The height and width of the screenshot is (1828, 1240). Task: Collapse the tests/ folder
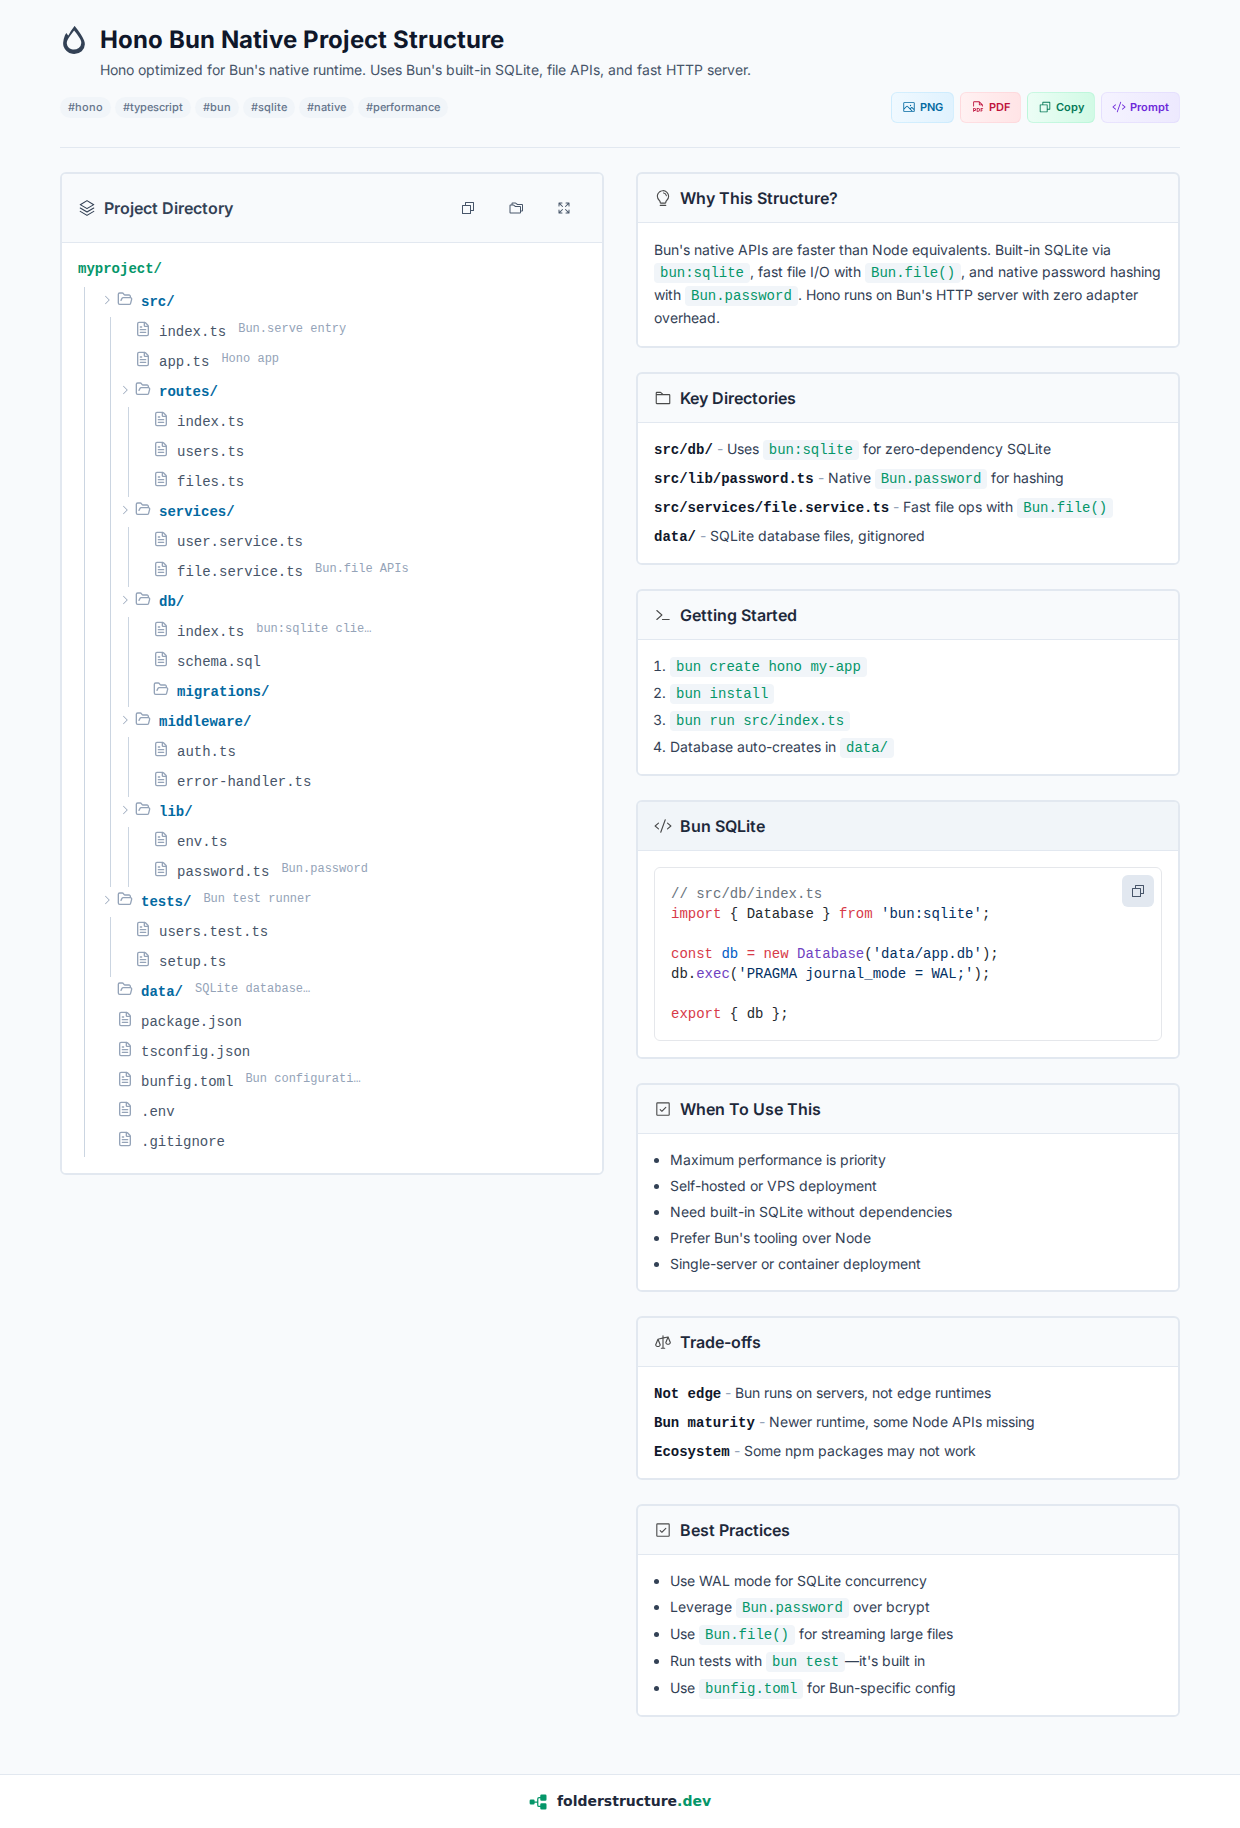[x=108, y=900]
